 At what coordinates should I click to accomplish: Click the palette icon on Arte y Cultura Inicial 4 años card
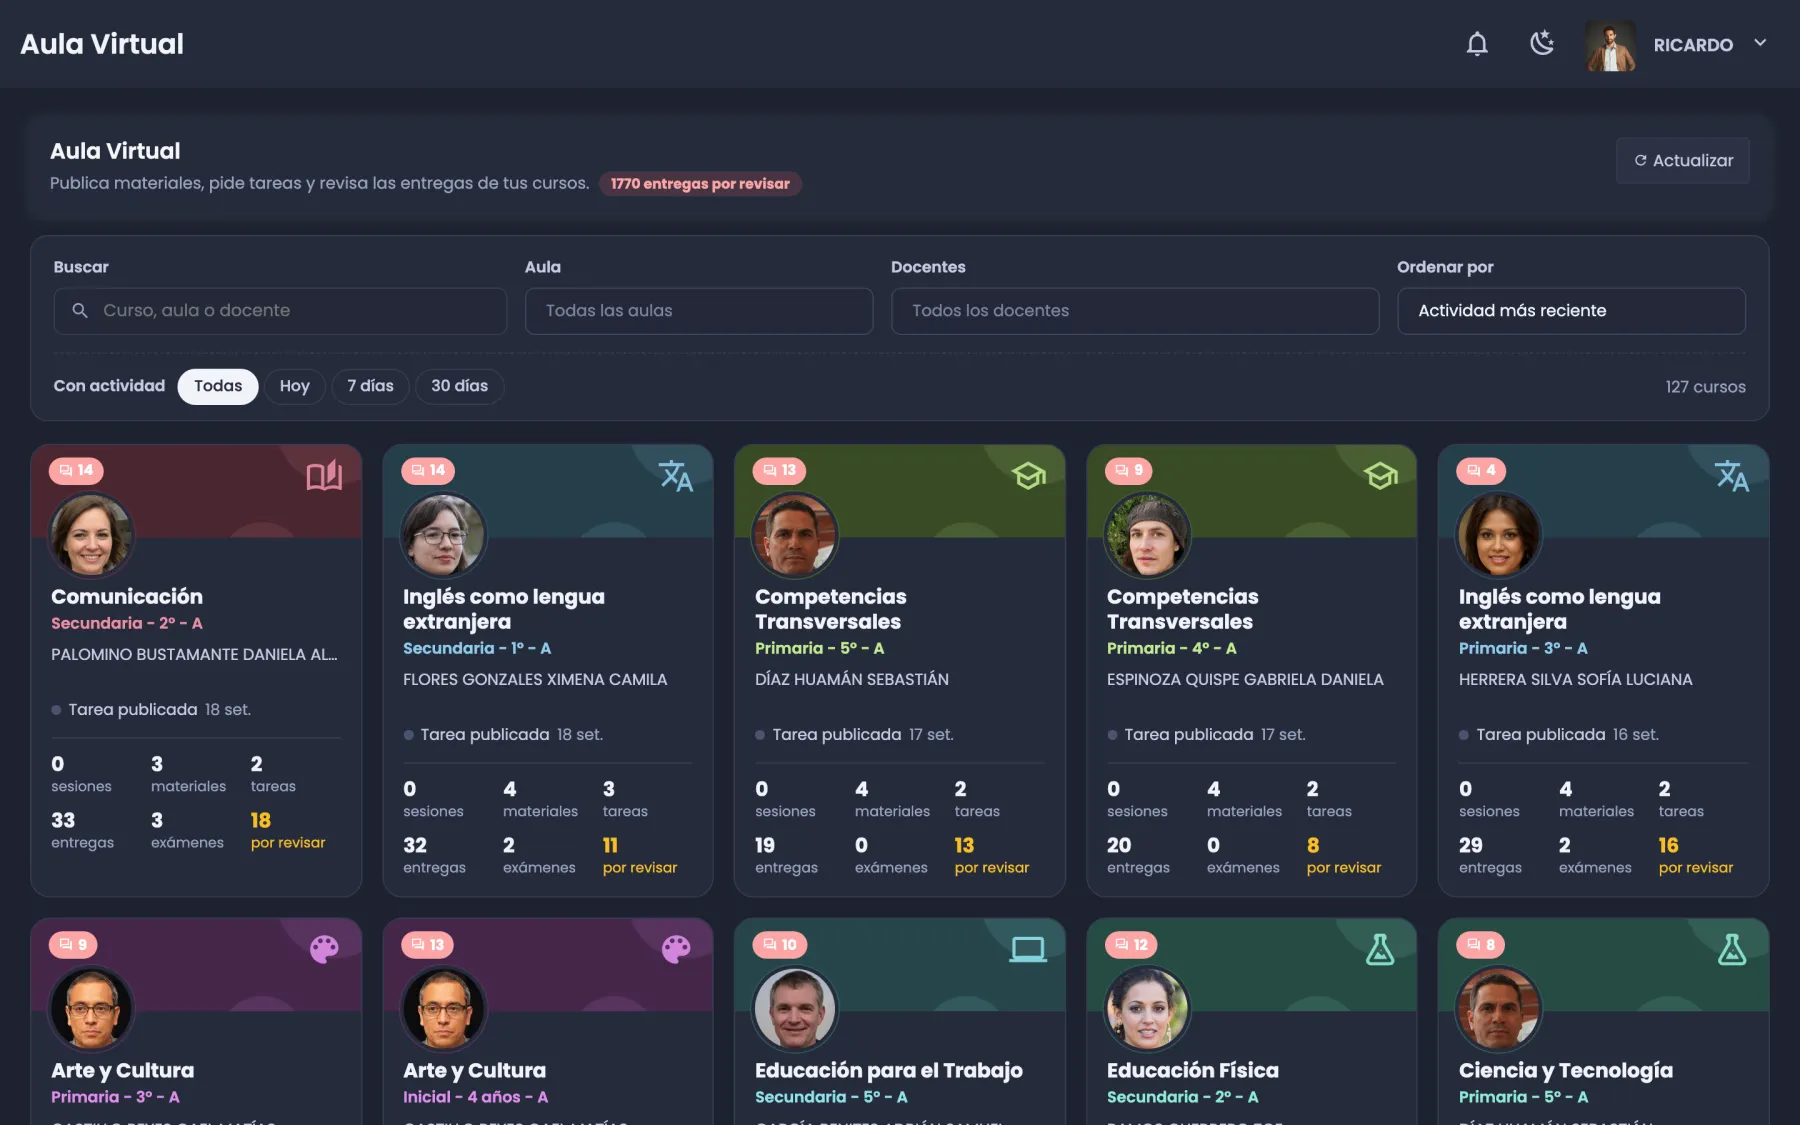click(676, 949)
